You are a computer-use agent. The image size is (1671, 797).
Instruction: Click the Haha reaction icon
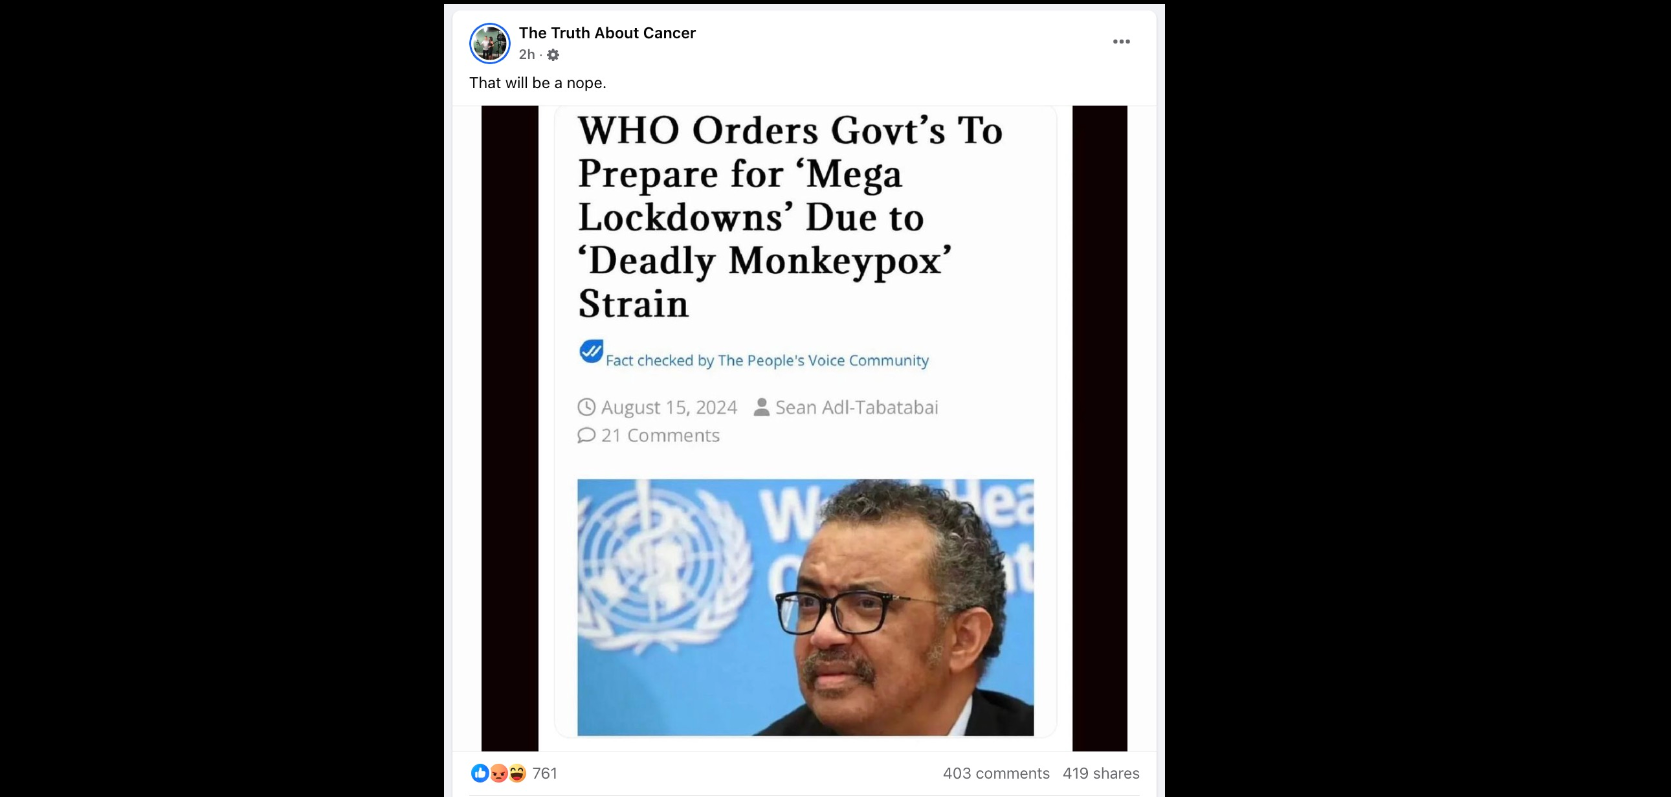click(516, 773)
